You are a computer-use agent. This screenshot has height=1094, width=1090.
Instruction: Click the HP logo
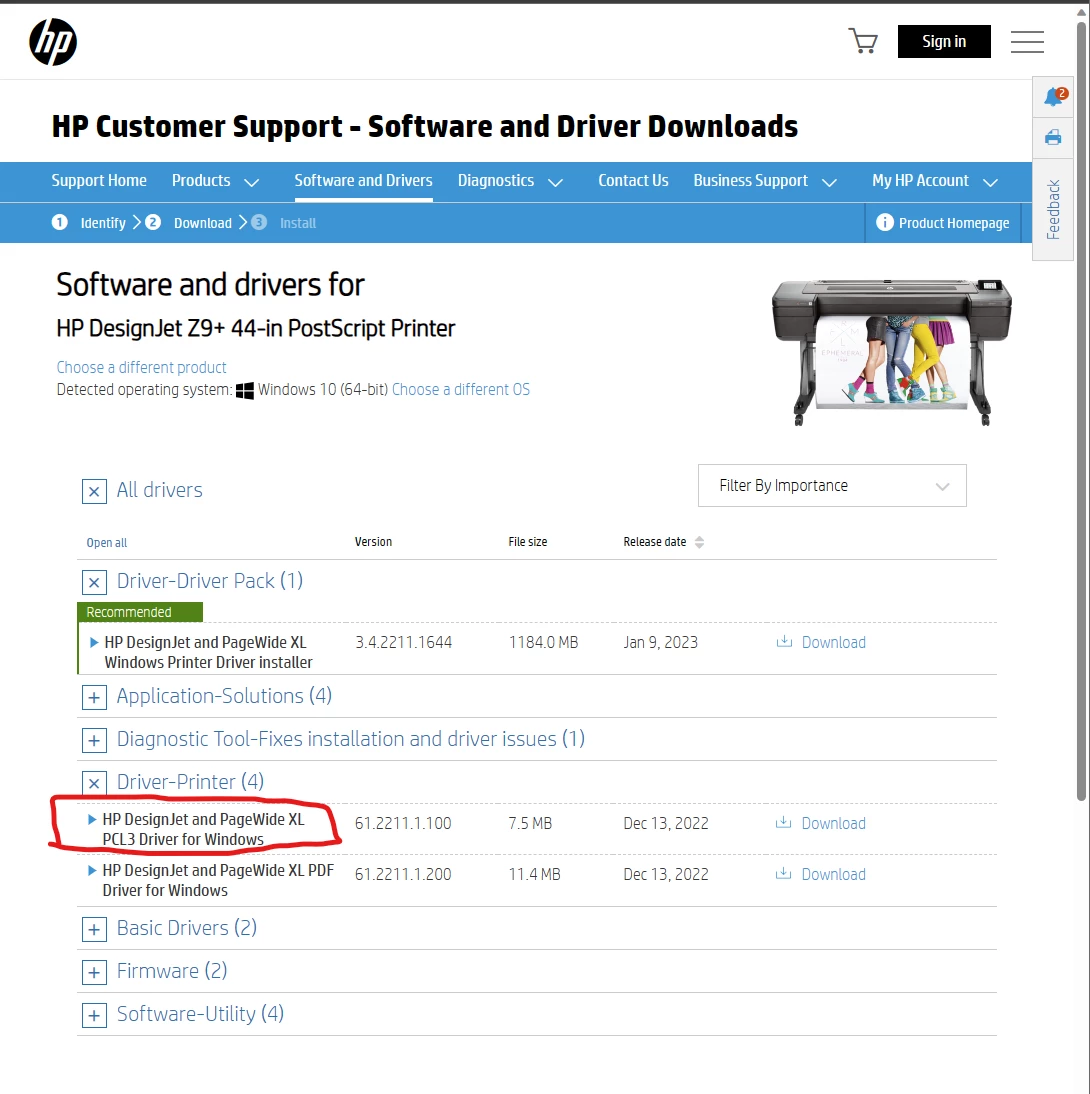53,42
